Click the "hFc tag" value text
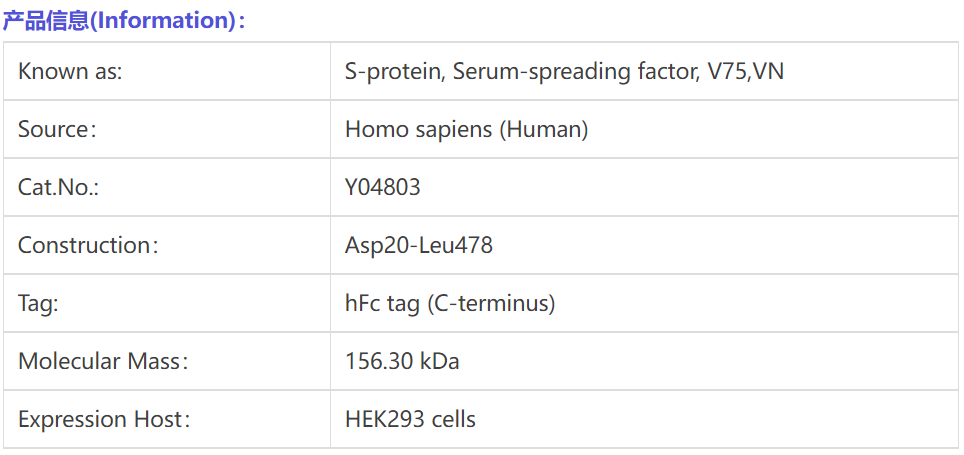Screen dimensions: 964x455 click(x=382, y=303)
